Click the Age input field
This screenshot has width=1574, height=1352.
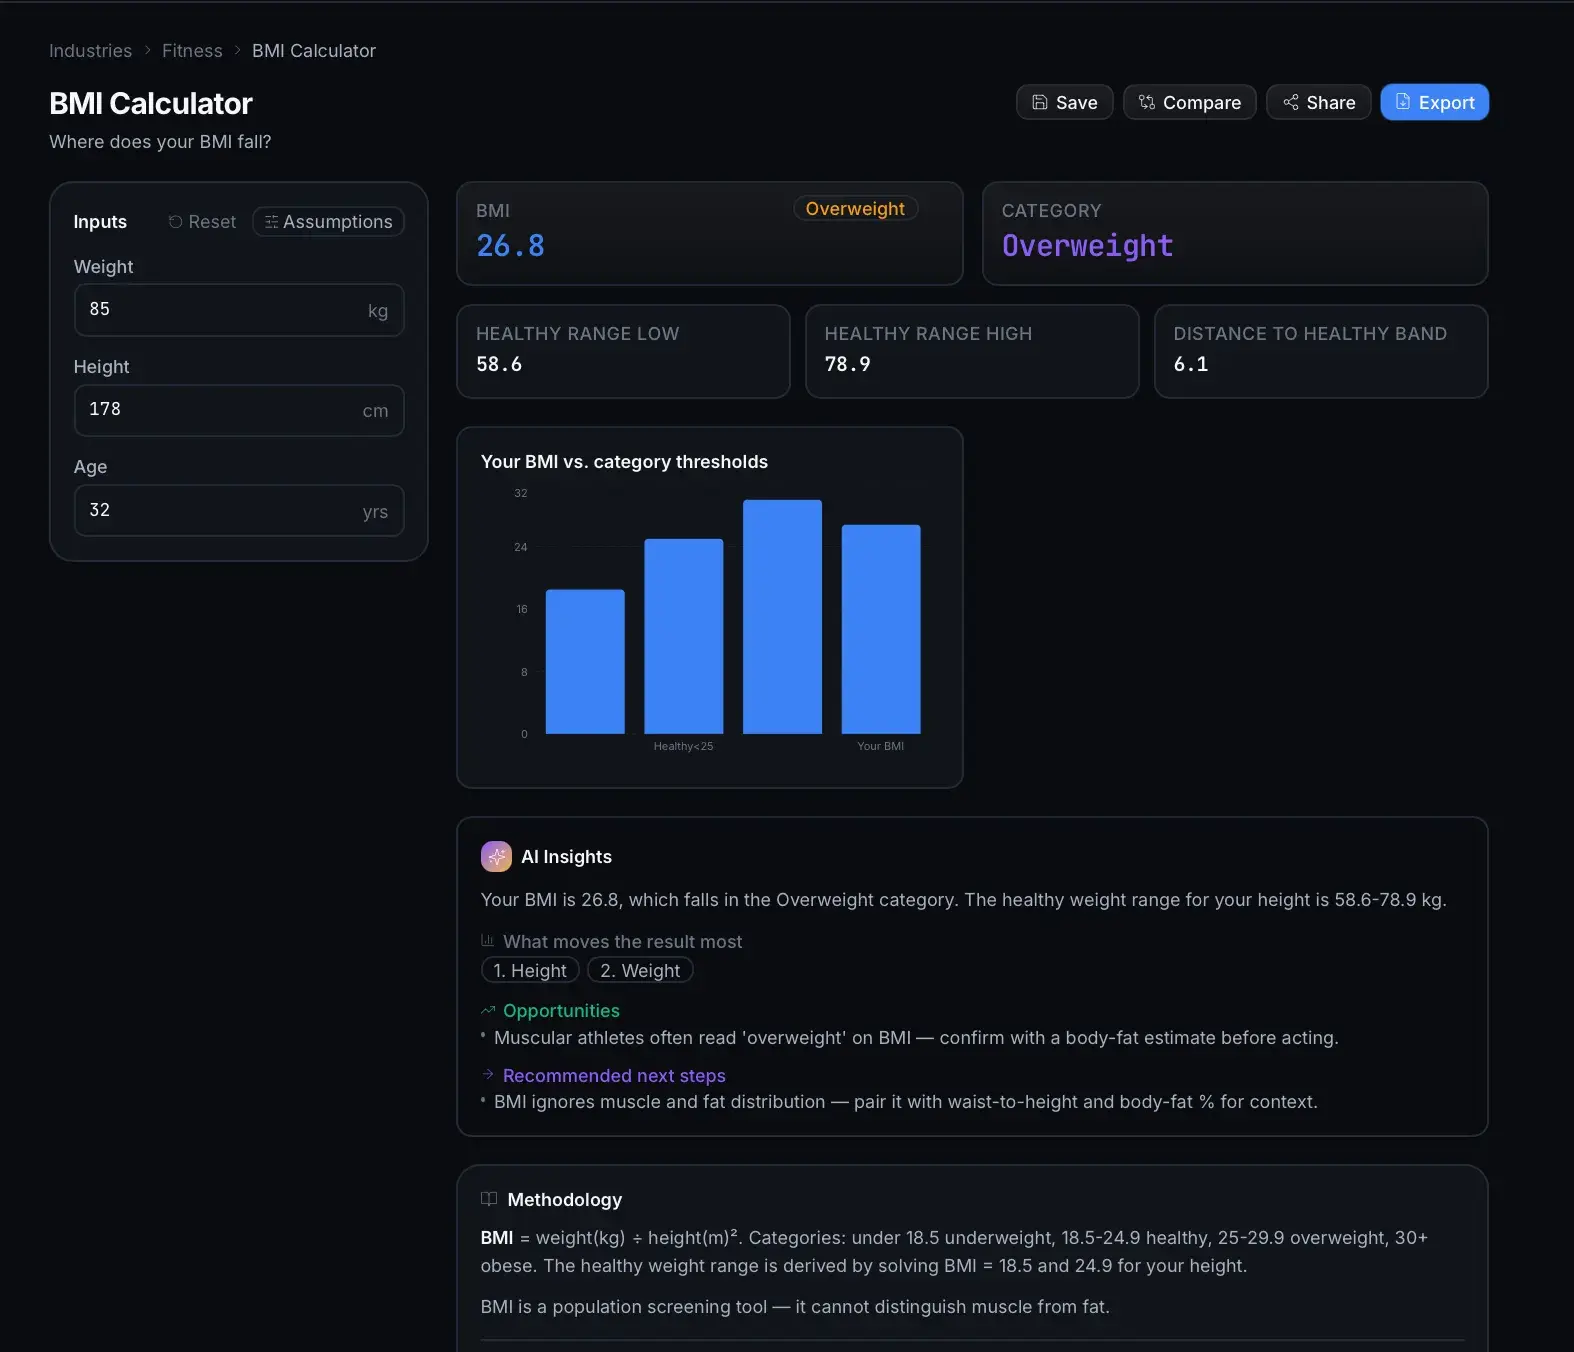click(x=239, y=510)
